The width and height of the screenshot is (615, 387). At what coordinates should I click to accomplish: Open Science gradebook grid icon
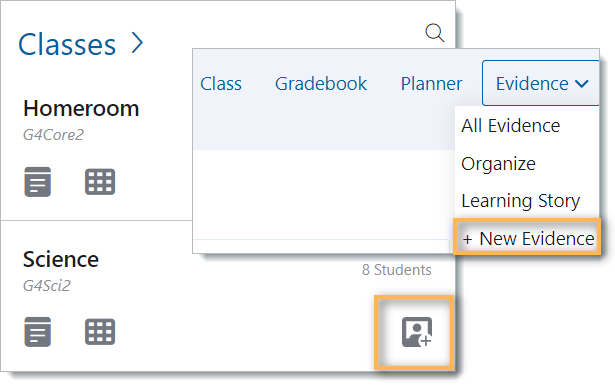click(x=100, y=332)
